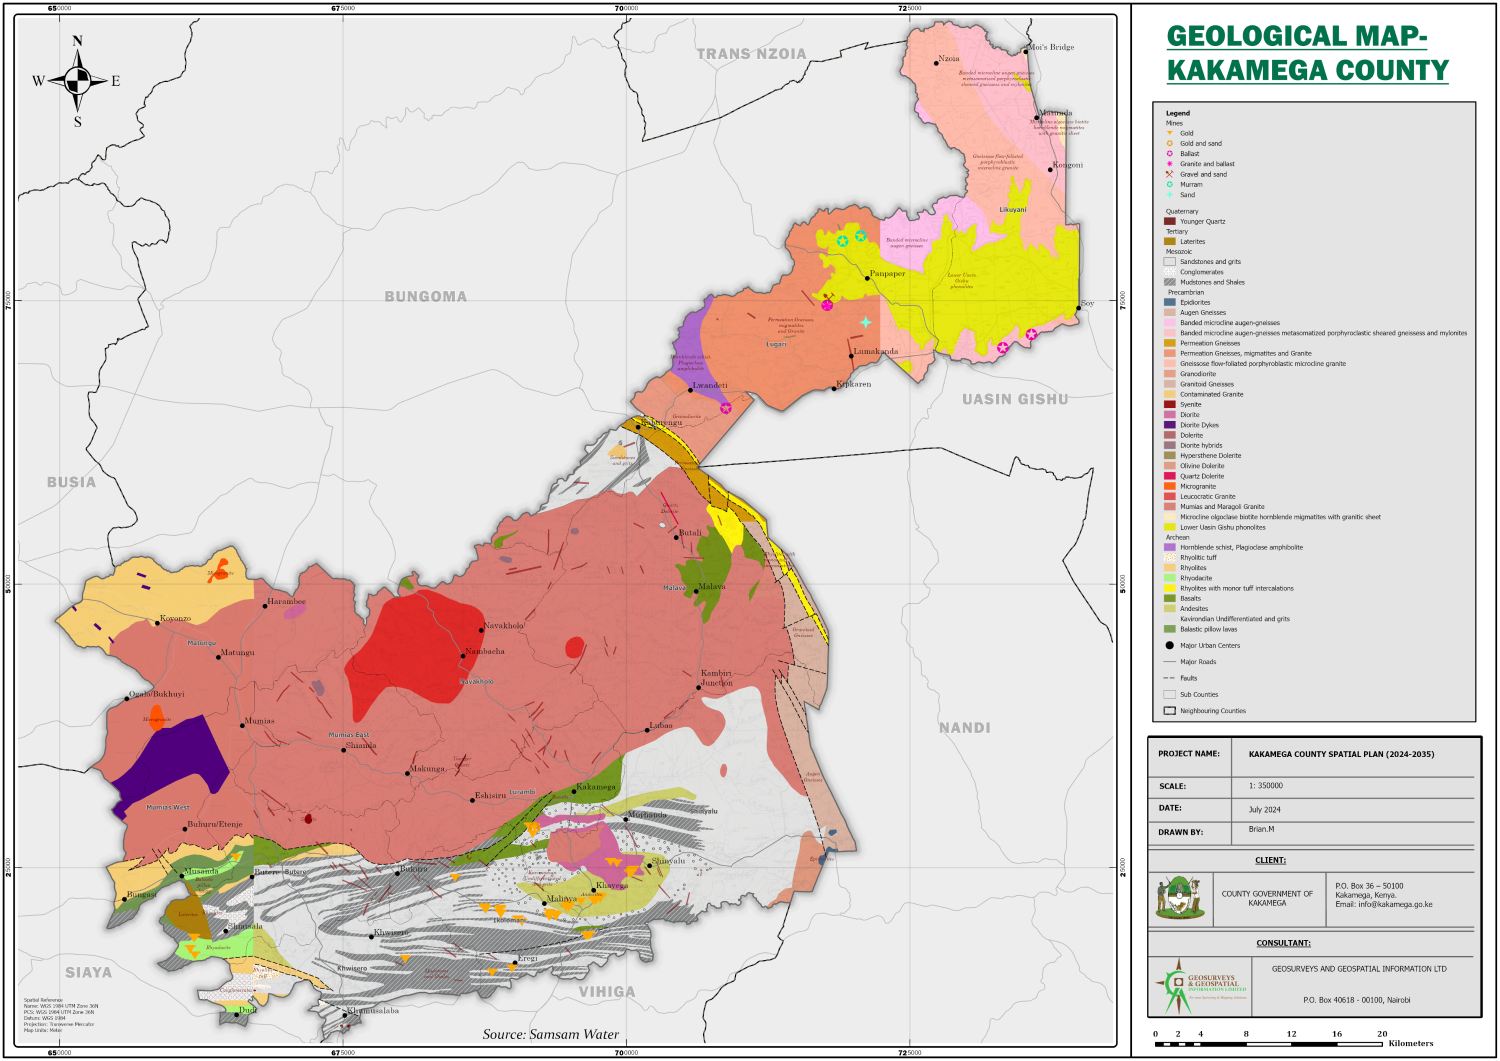Click the Lower Uasin Gishu phonolites swatch
The height and width of the screenshot is (1061, 1500).
click(x=1170, y=527)
